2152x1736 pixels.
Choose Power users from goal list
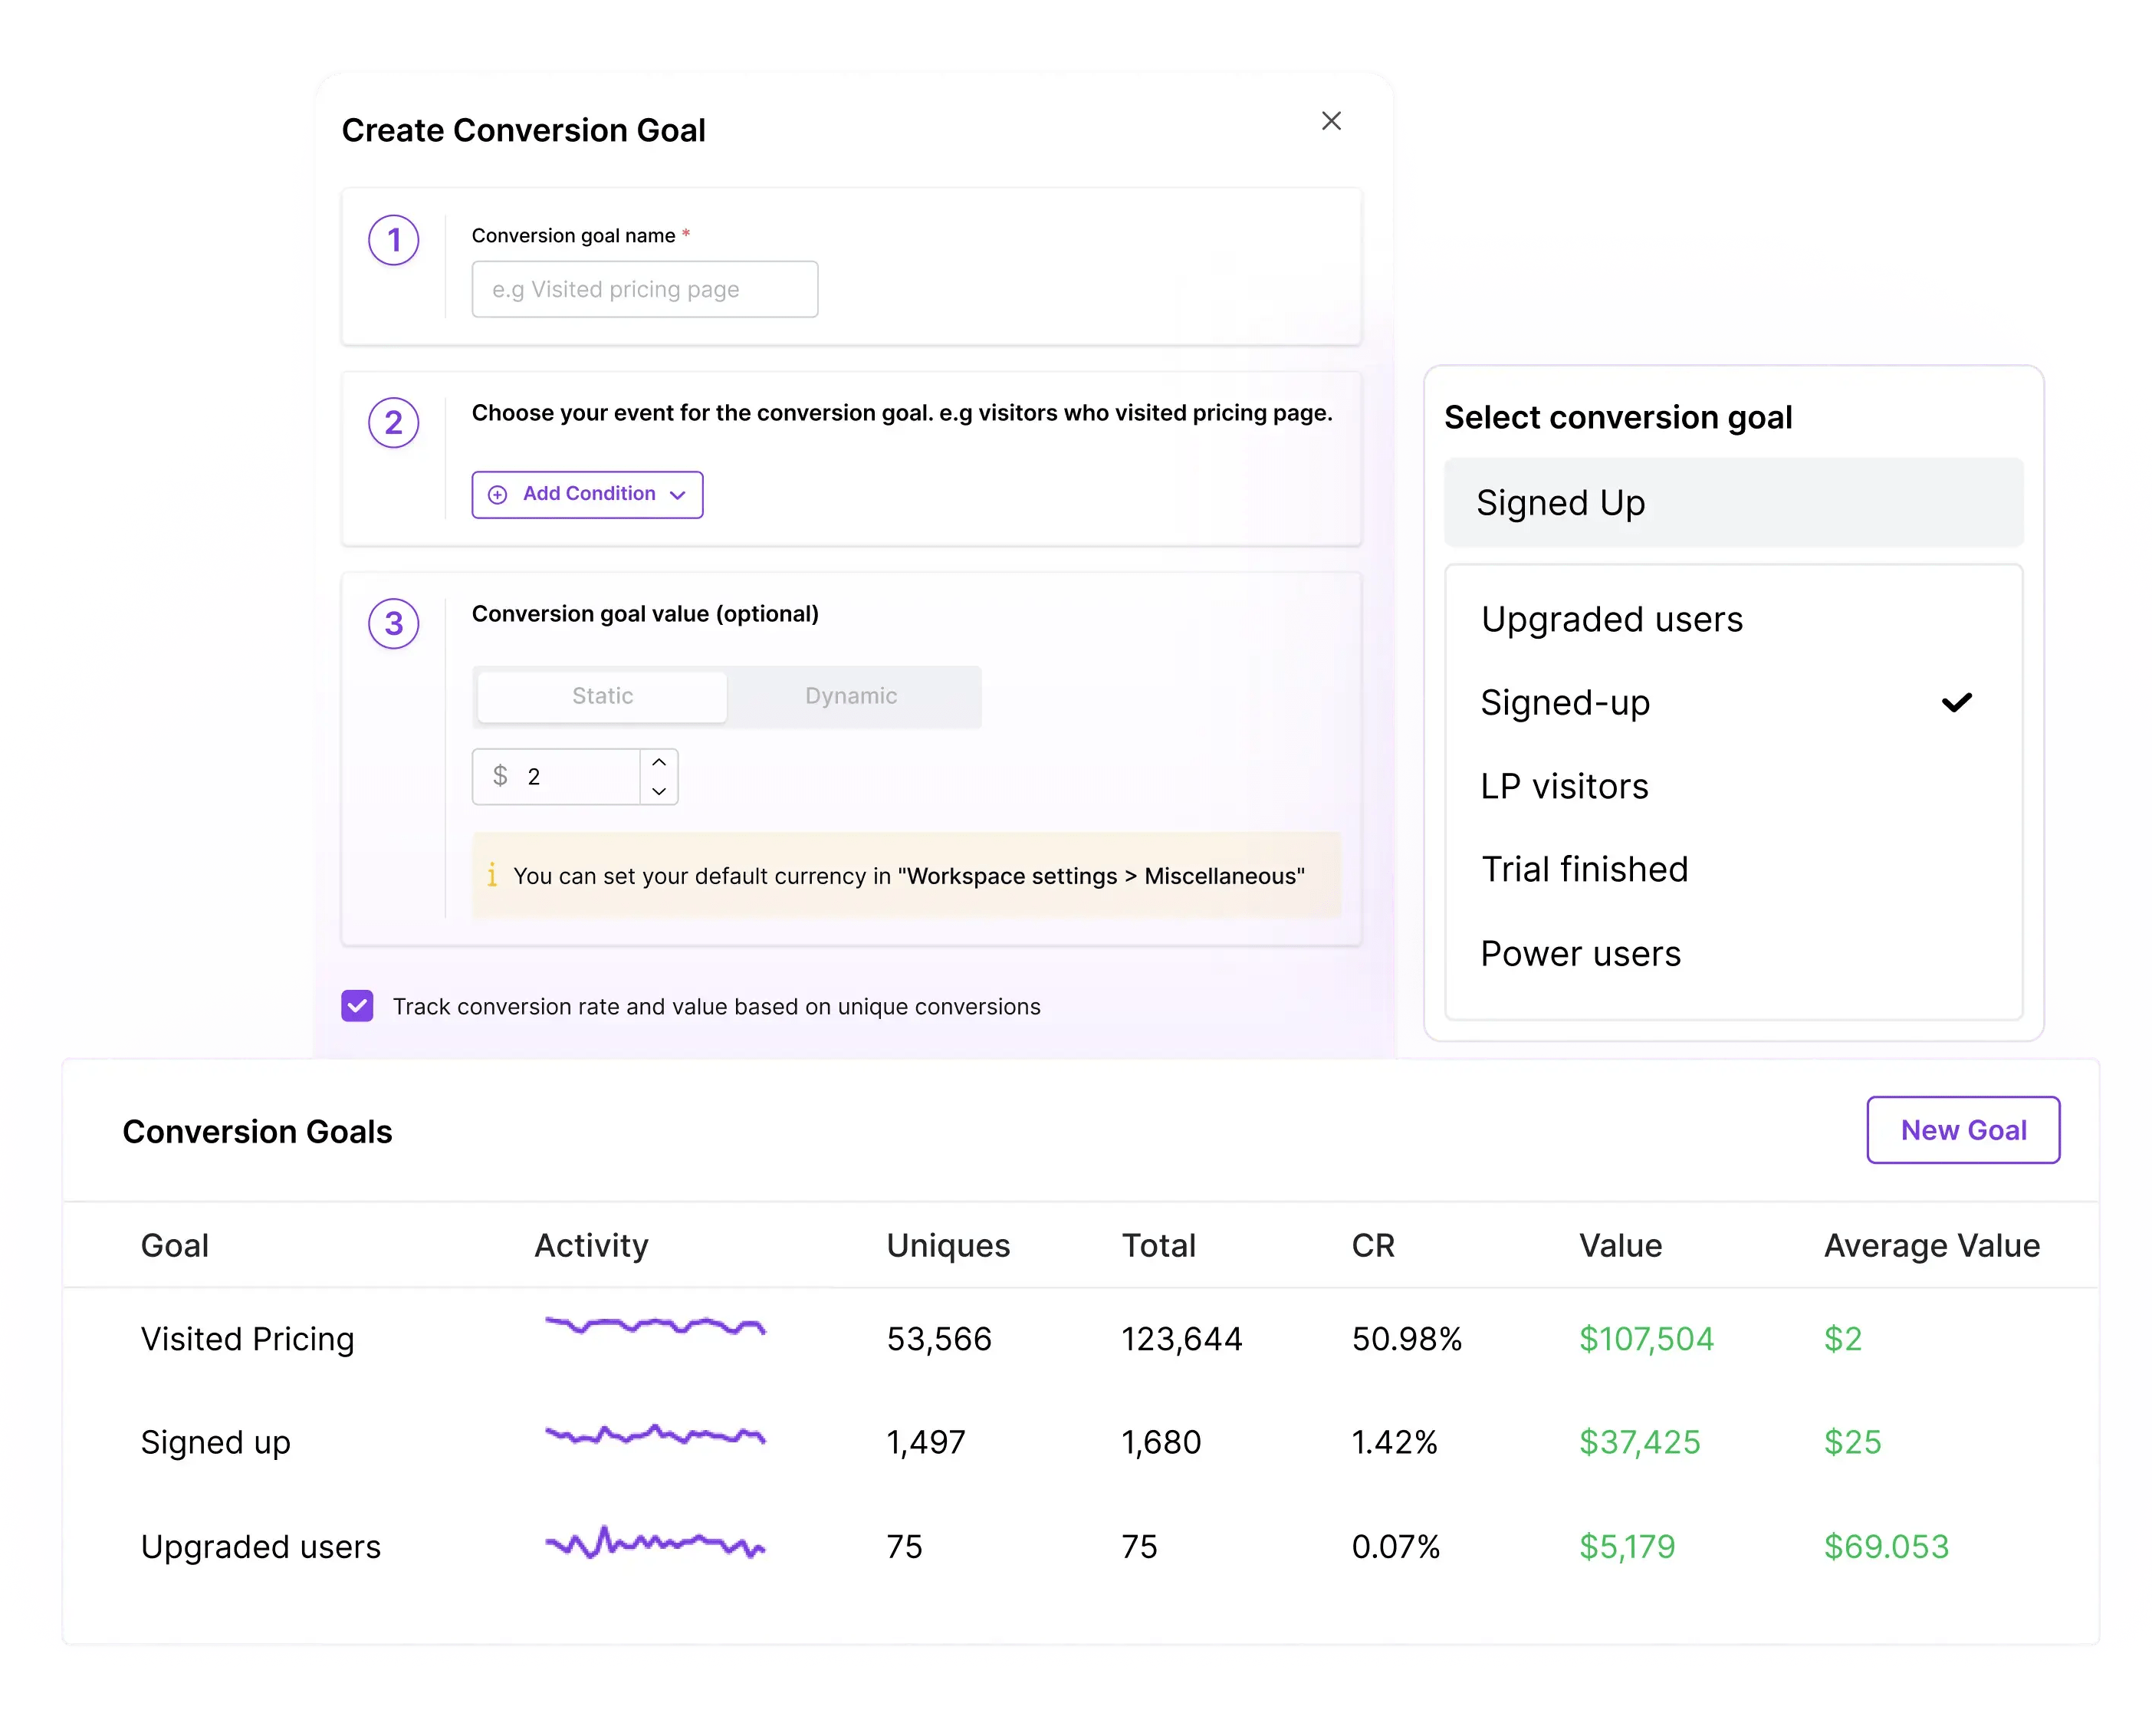[x=1733, y=953]
